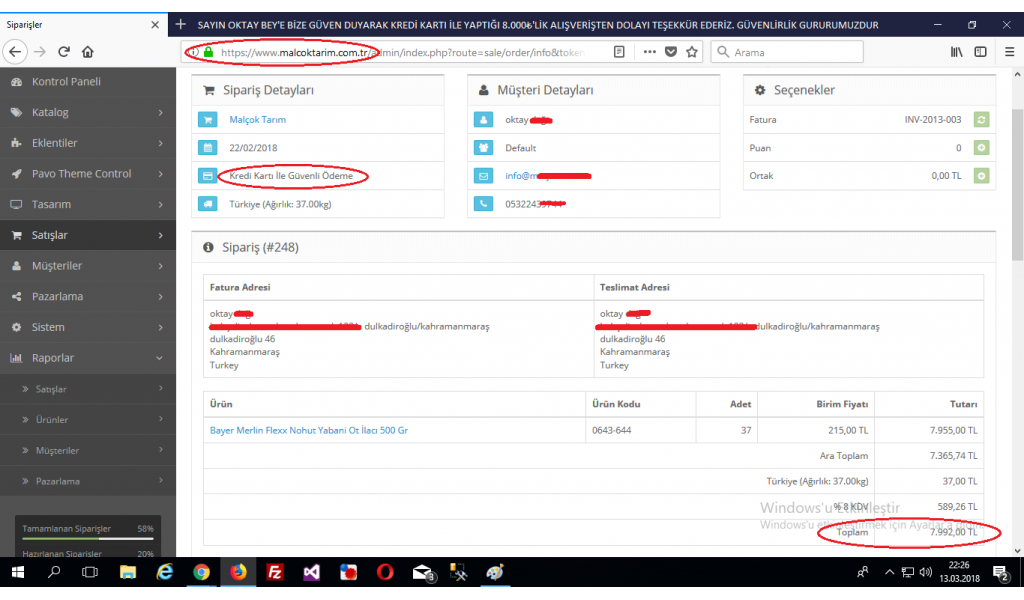This screenshot has height=600, width=1024.
Task: Open a new tab with plus icon
Action: [181, 24]
